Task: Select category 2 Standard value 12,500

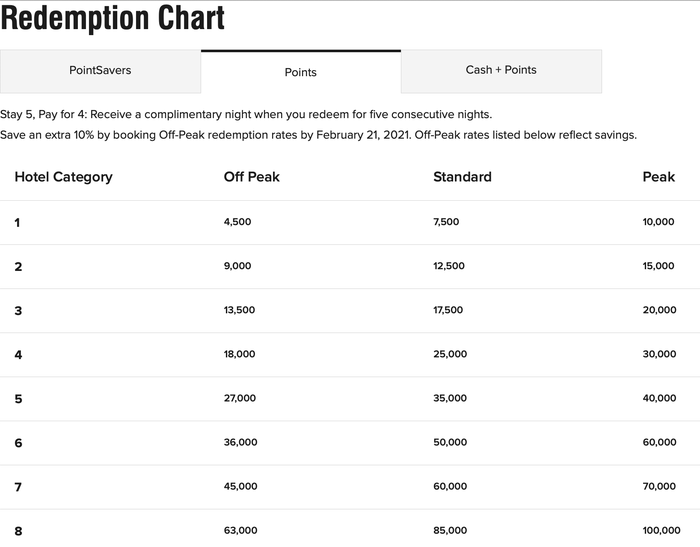Action: (449, 266)
